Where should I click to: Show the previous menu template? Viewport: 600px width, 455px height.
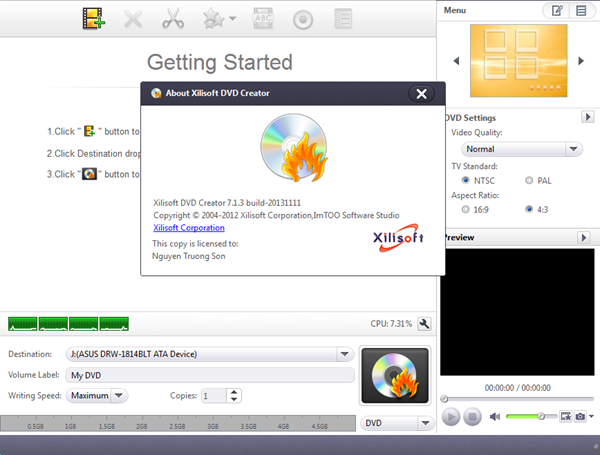click(x=456, y=61)
